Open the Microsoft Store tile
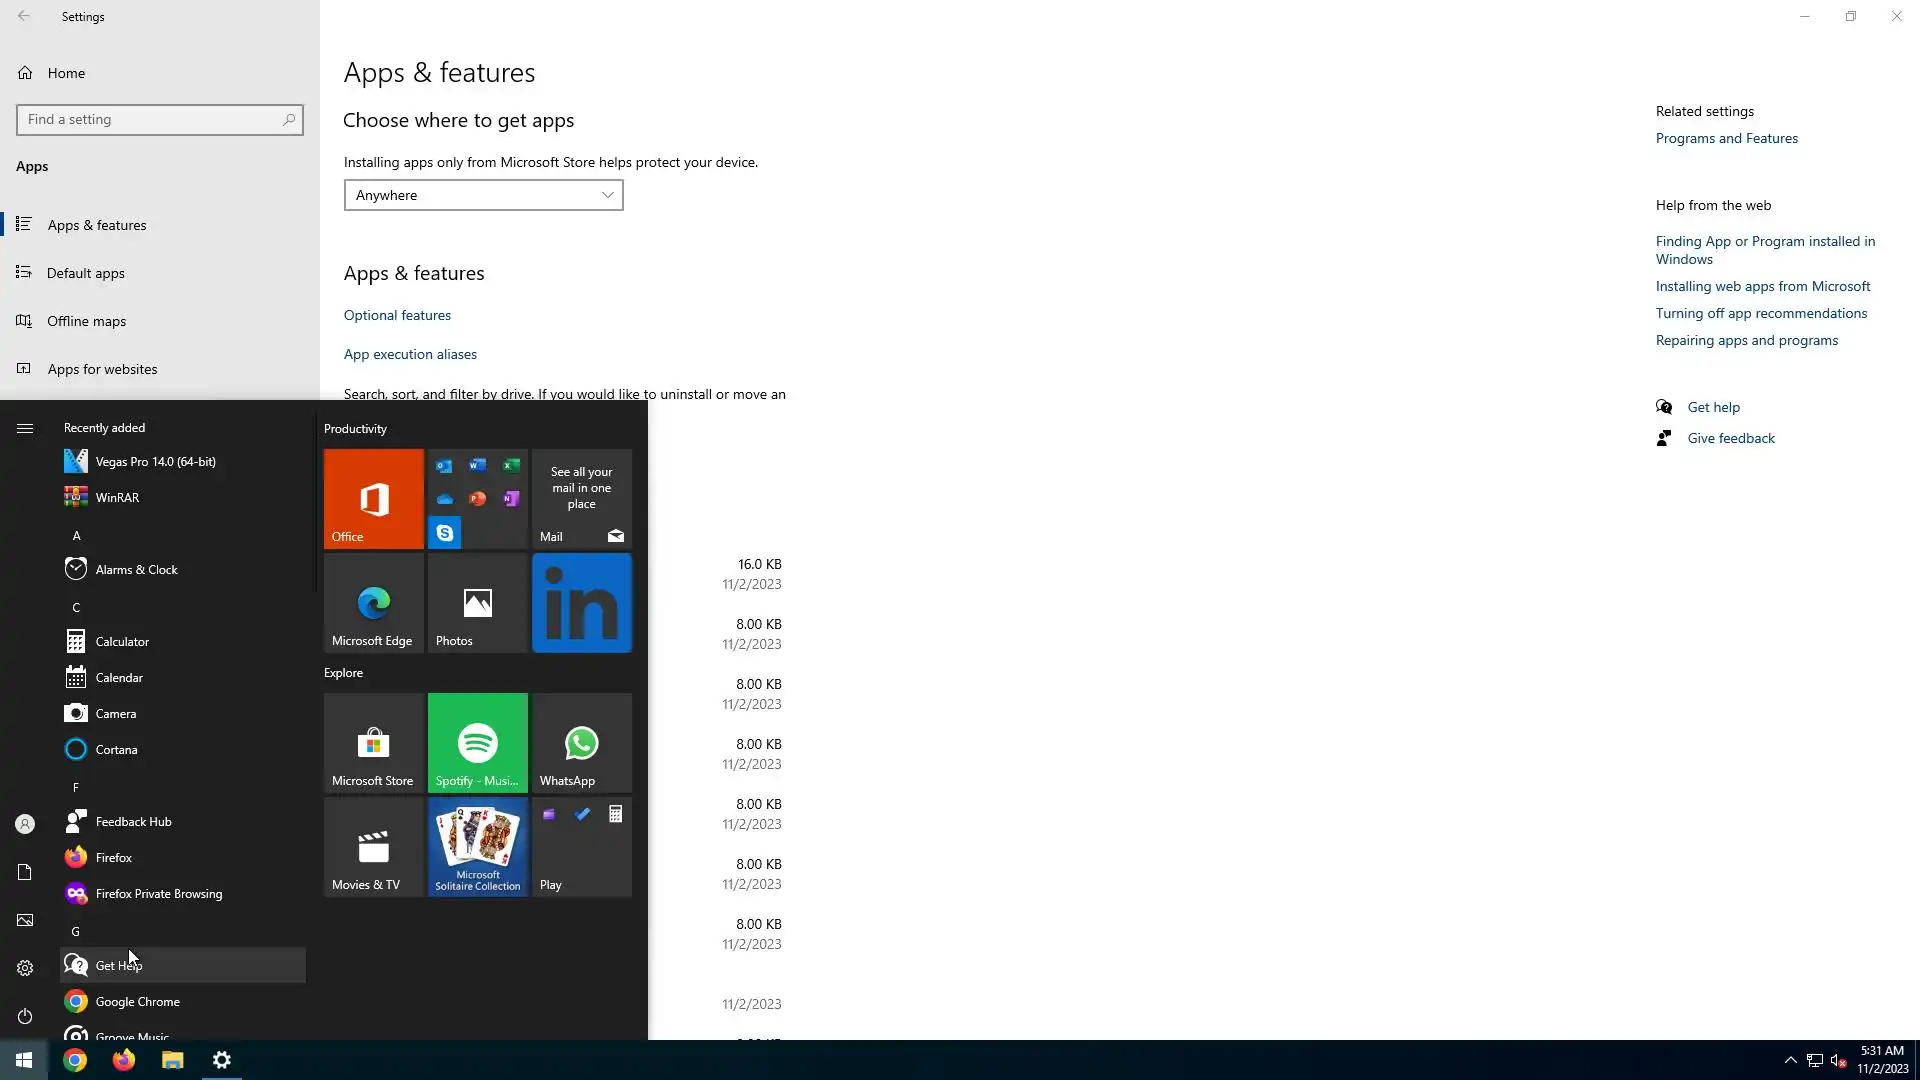Viewport: 1920px width, 1080px height. [x=373, y=743]
